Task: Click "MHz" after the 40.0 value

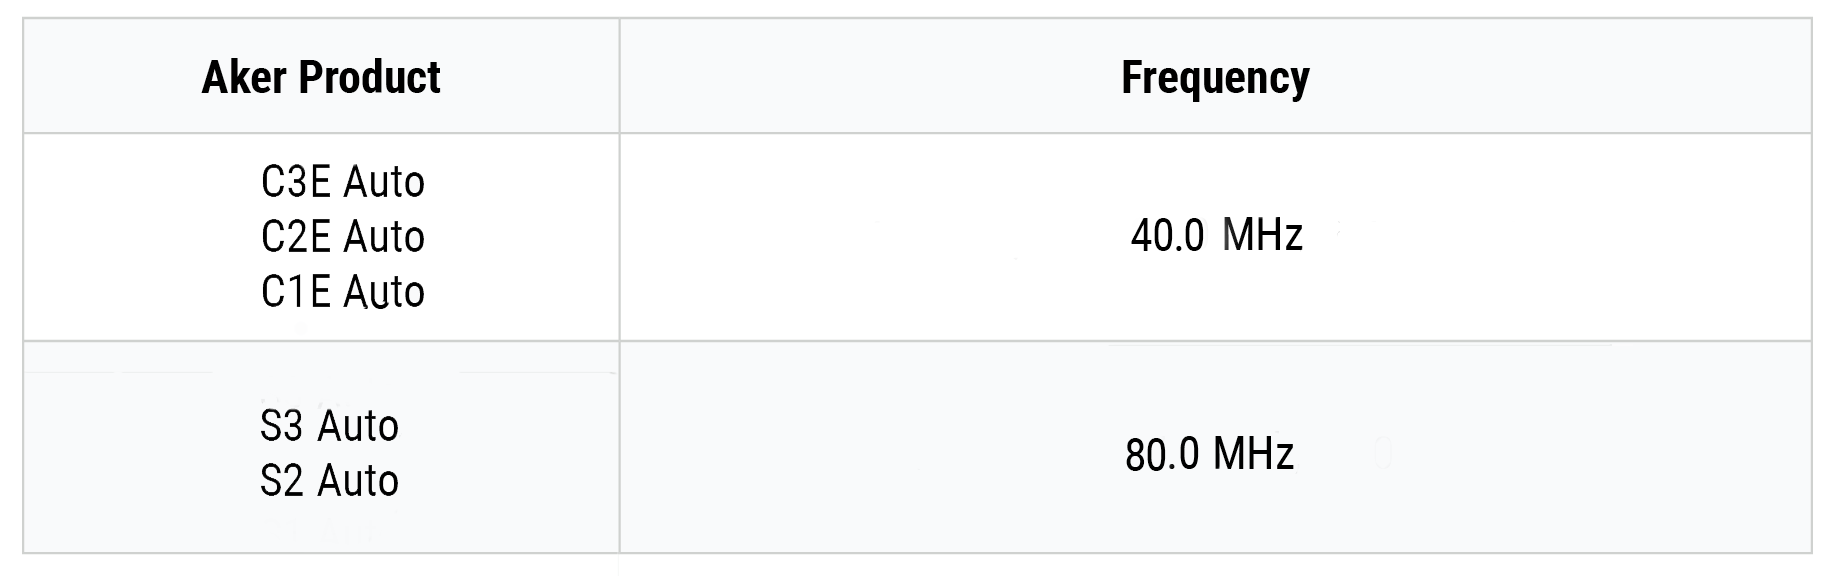Action: [1262, 237]
